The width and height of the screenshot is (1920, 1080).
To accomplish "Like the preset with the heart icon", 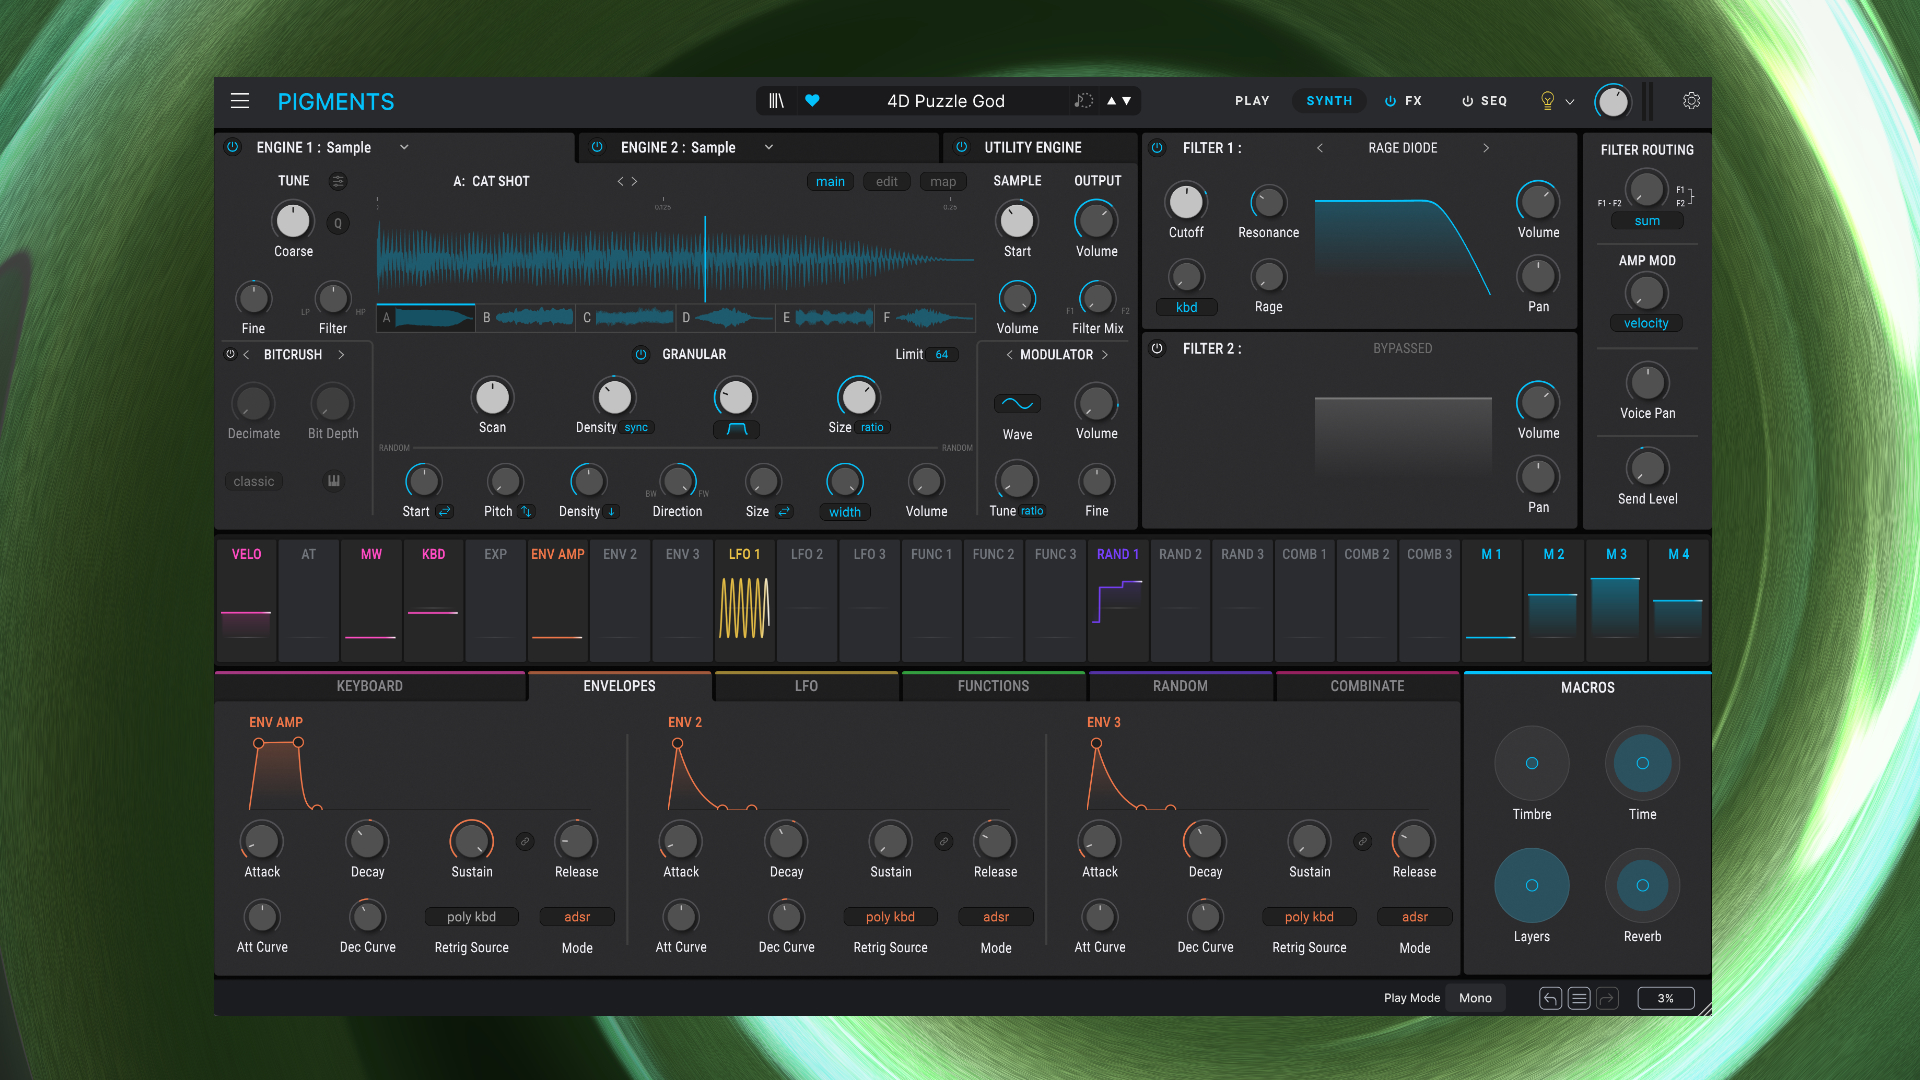I will [812, 100].
